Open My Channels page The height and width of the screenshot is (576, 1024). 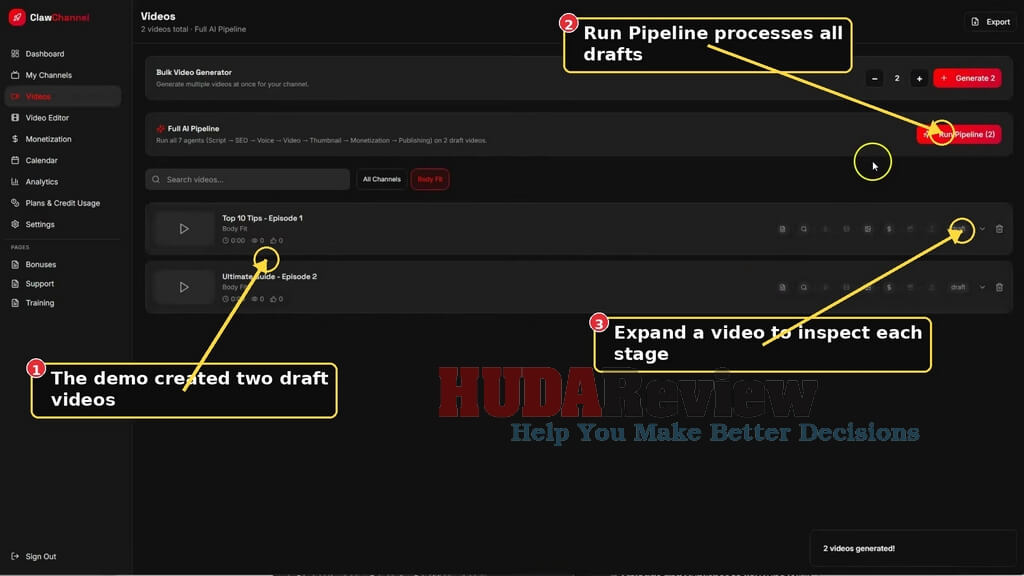[x=48, y=75]
